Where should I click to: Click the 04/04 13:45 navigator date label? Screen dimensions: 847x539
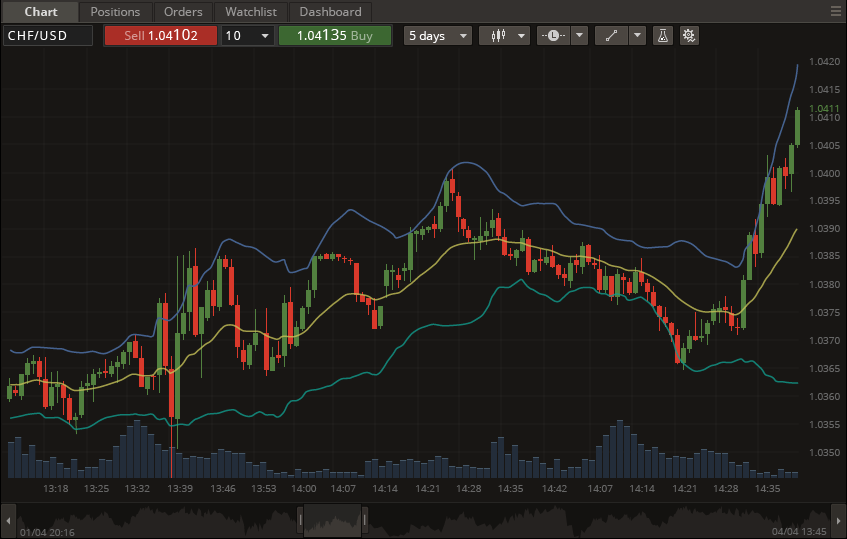tap(799, 532)
